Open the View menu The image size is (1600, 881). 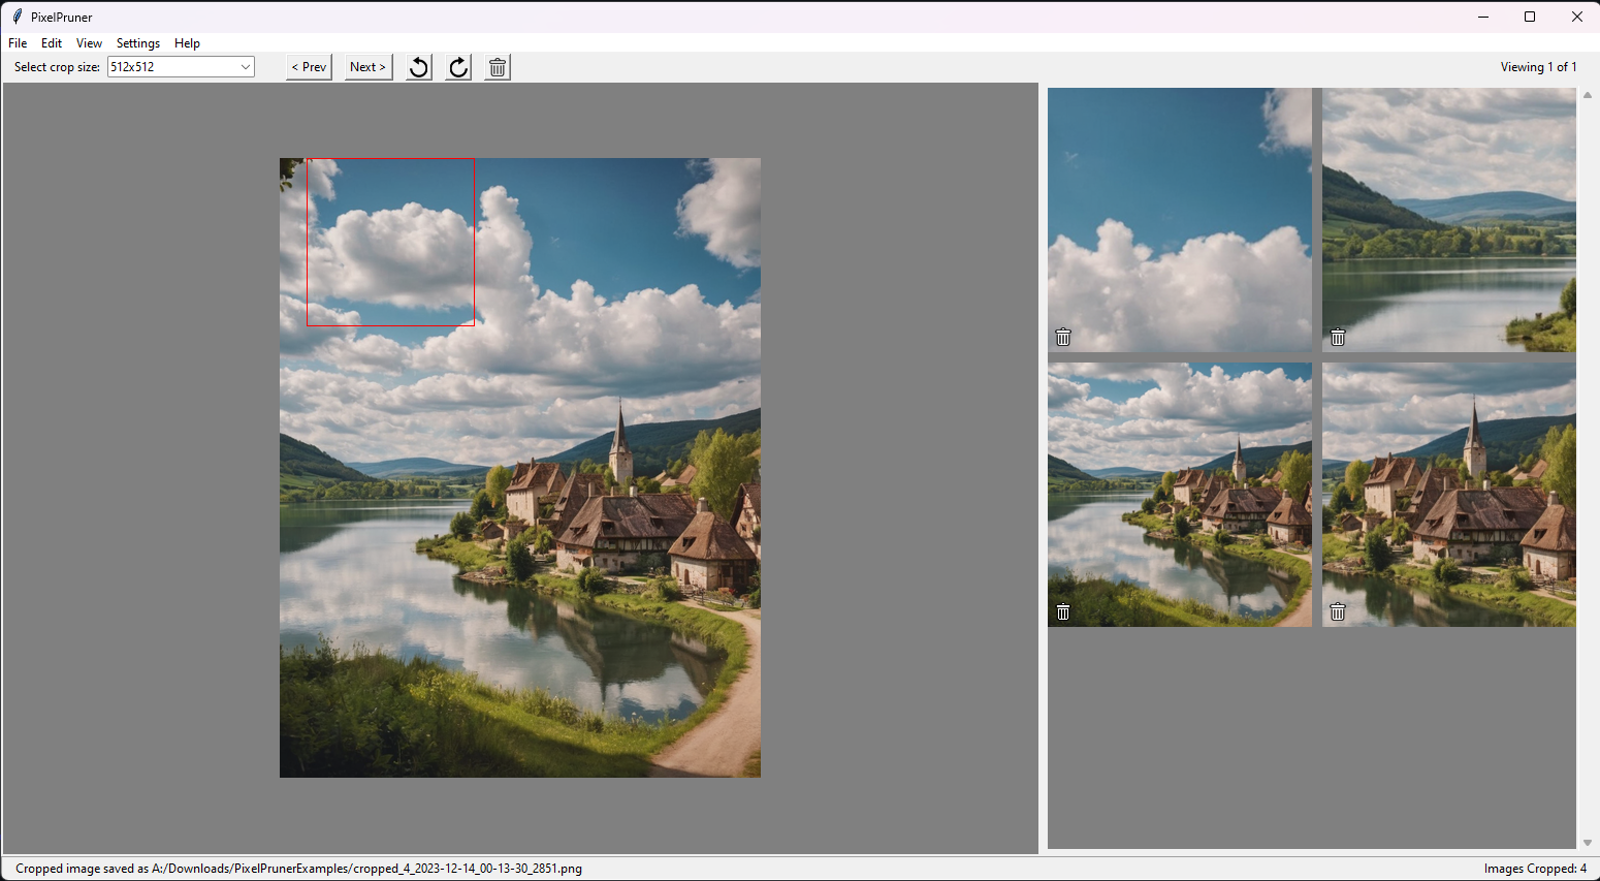[89, 43]
